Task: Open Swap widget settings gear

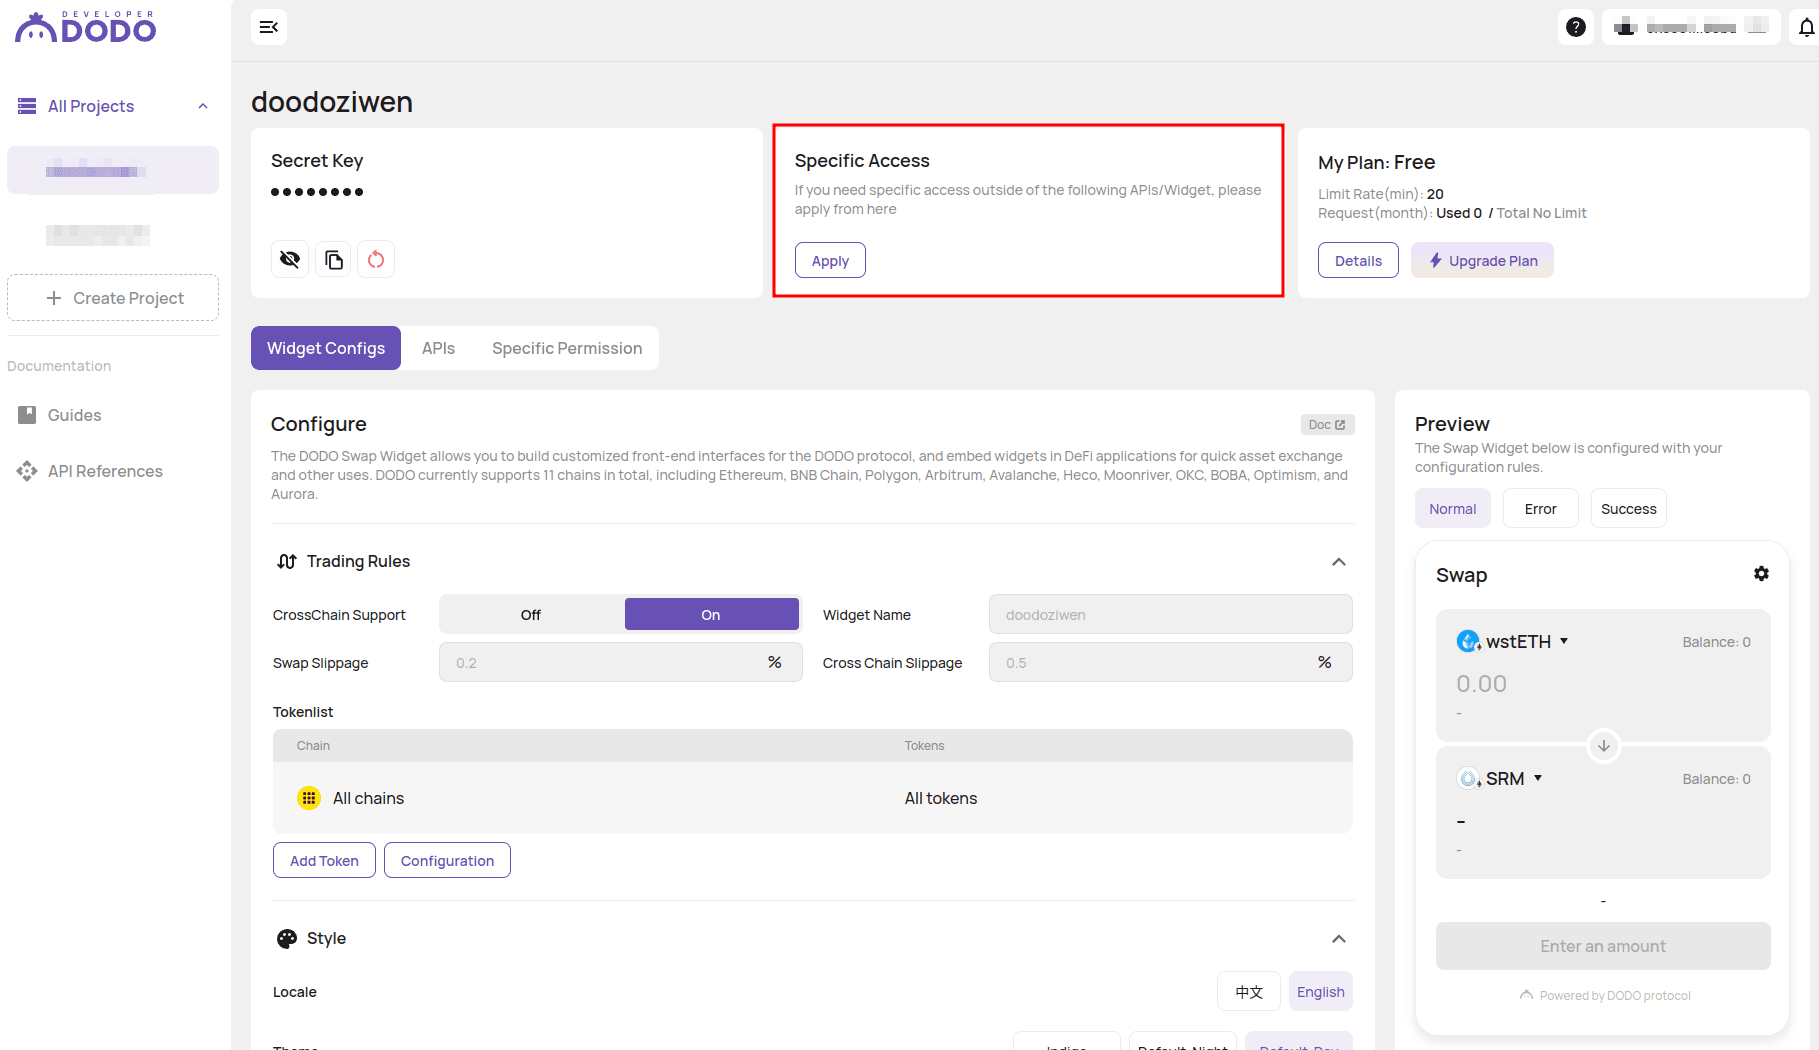Action: pos(1761,574)
